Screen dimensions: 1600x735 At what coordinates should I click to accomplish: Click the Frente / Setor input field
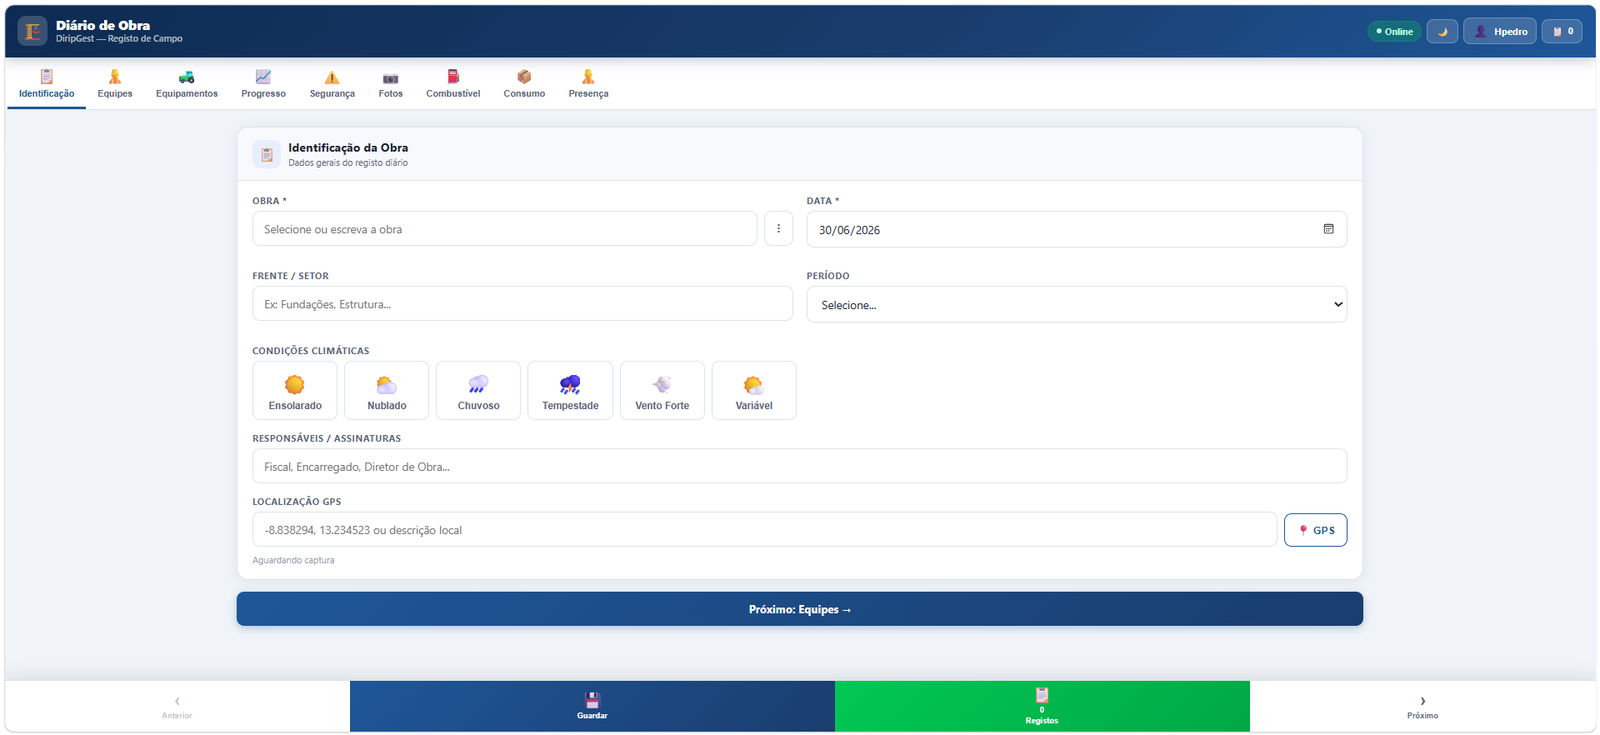click(x=522, y=304)
